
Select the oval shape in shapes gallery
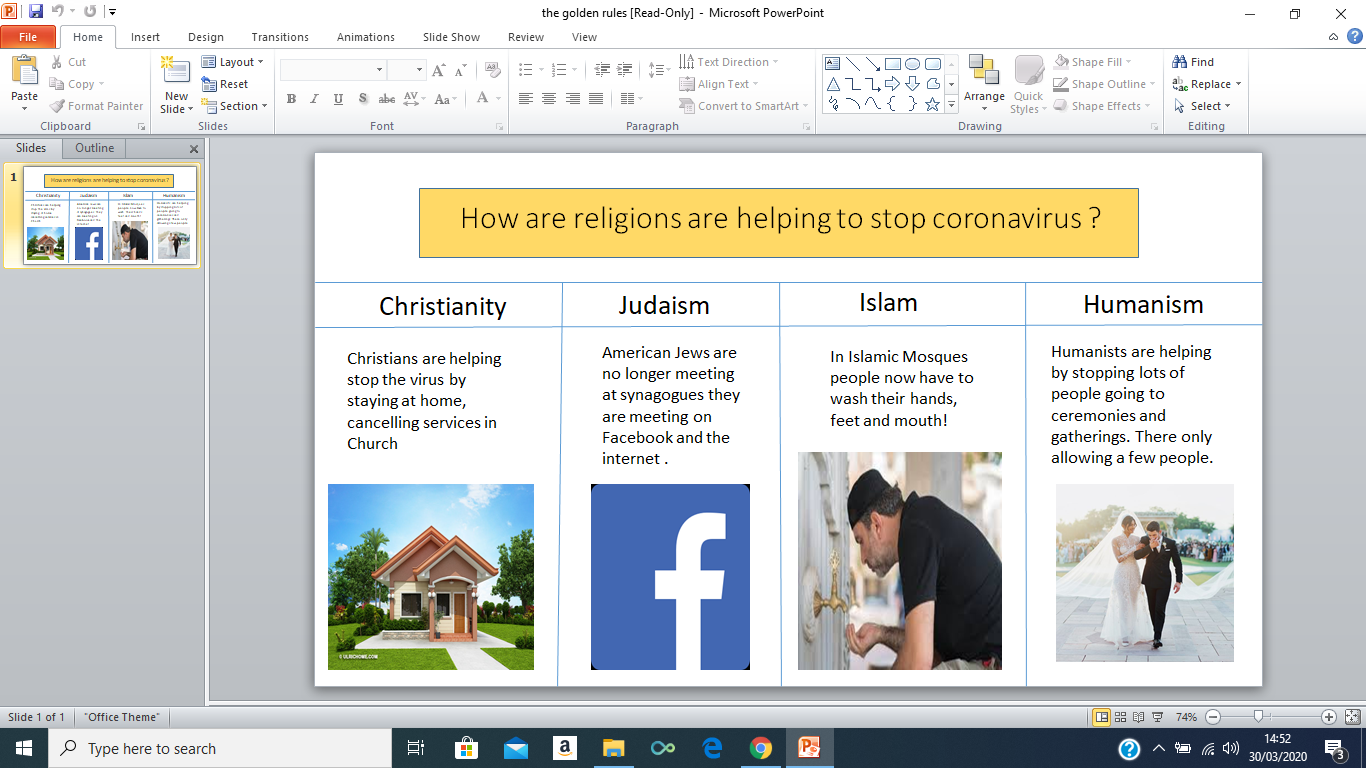(912, 64)
